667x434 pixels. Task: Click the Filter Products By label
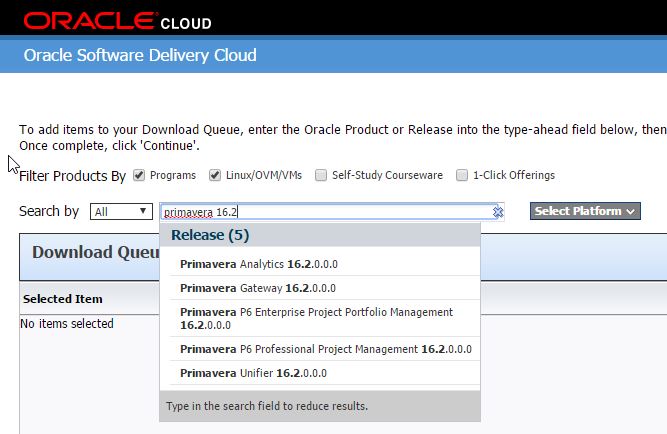[72, 176]
